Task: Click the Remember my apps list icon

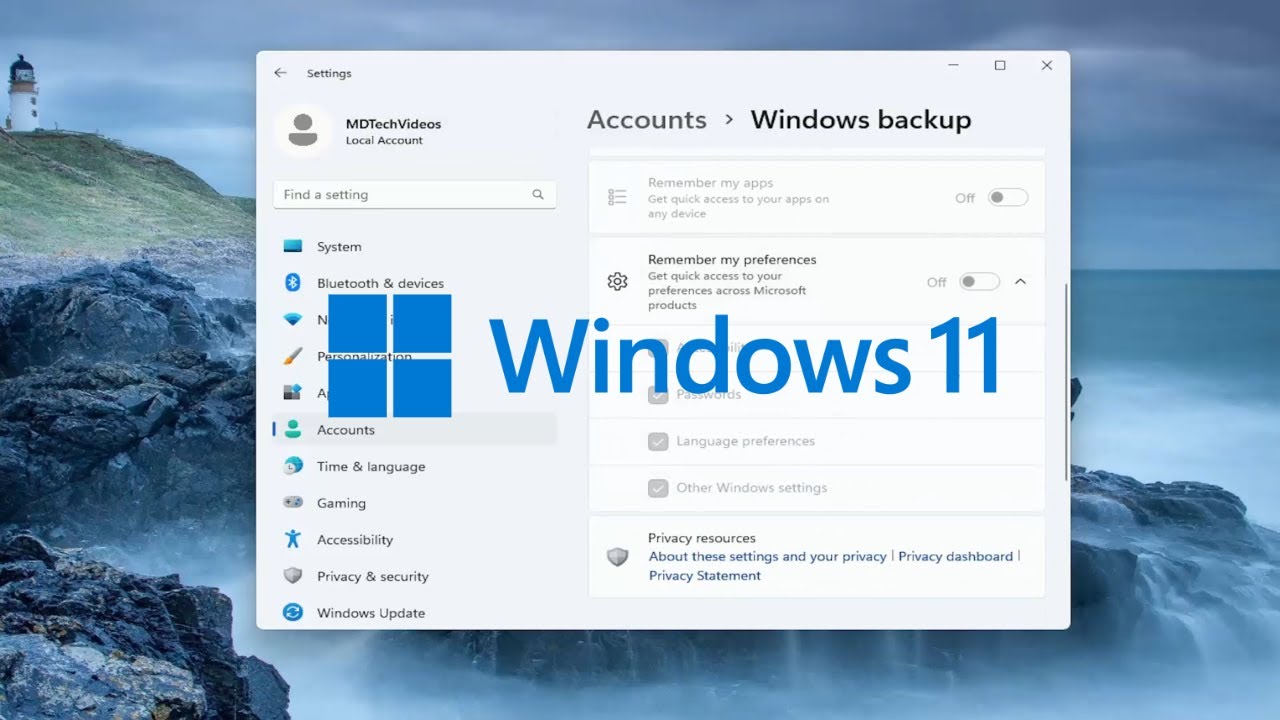Action: coord(617,198)
